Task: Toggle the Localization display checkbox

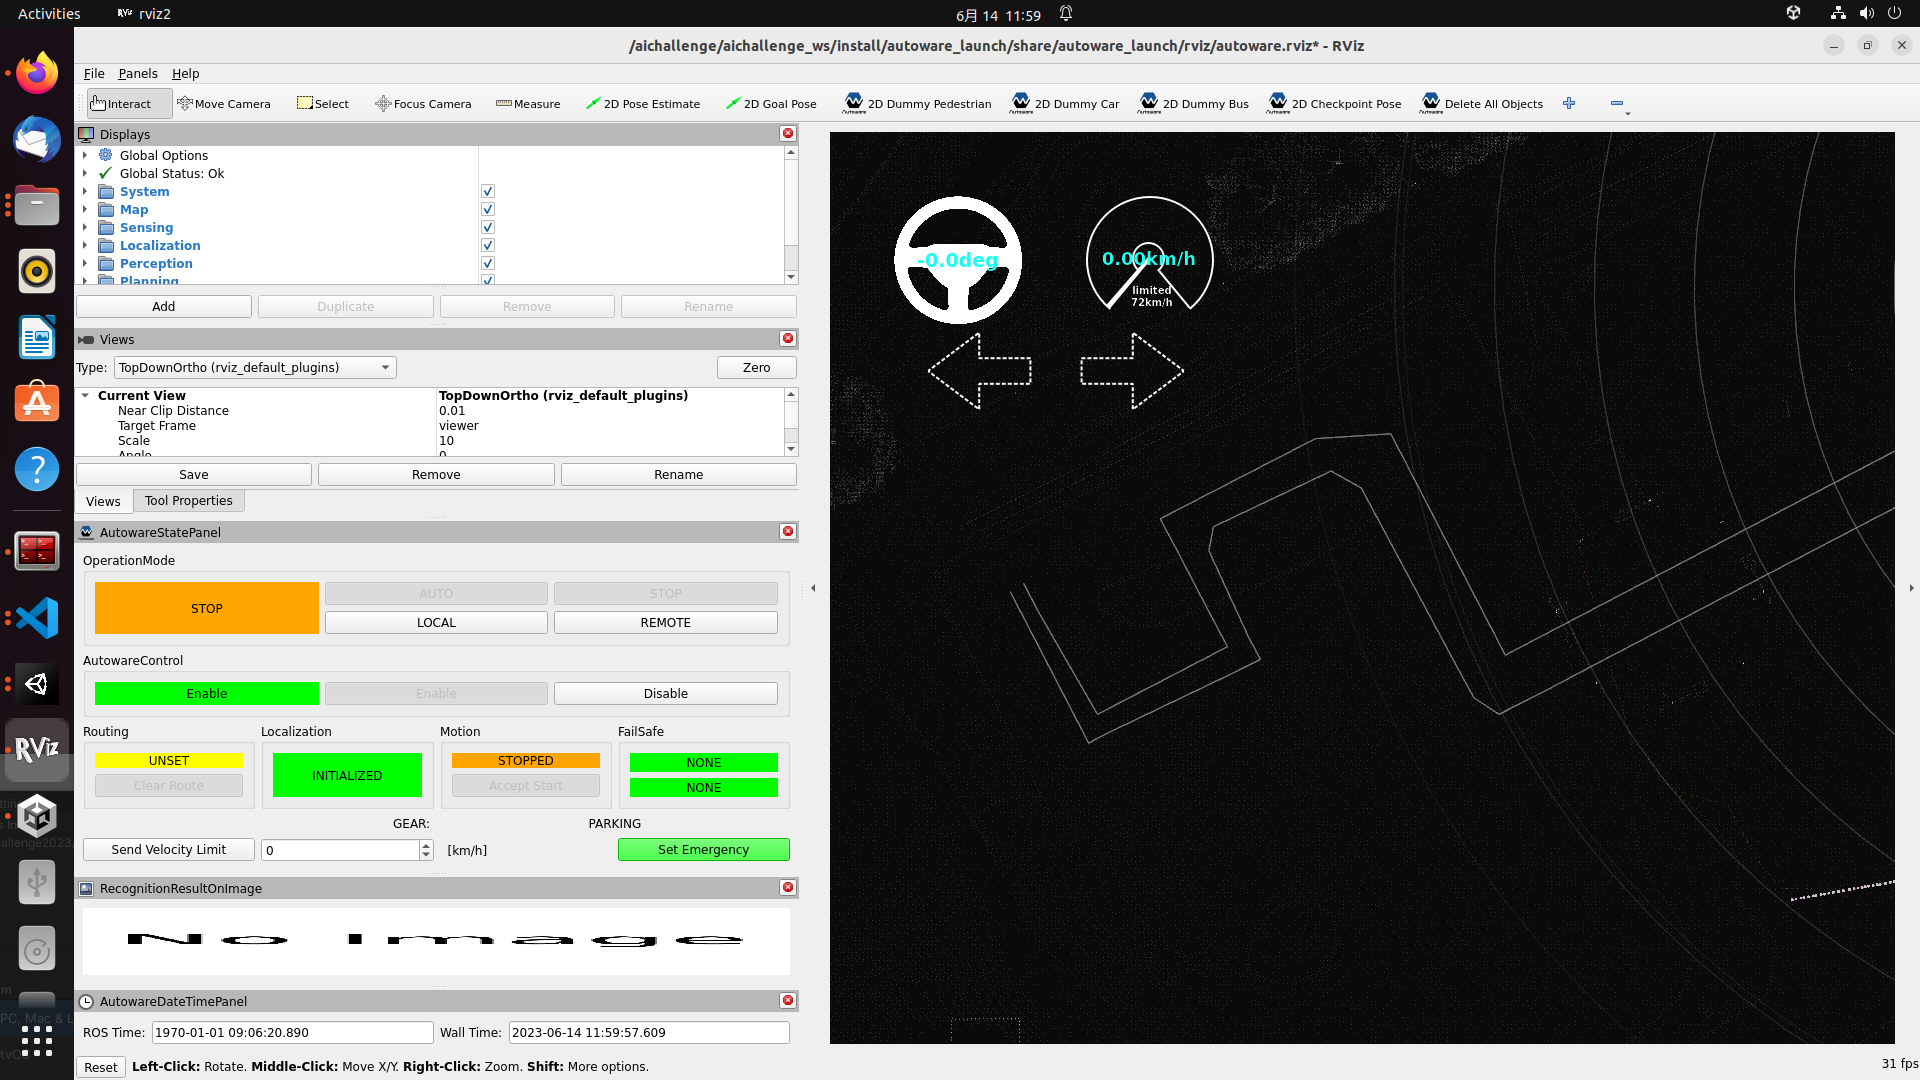Action: point(488,246)
